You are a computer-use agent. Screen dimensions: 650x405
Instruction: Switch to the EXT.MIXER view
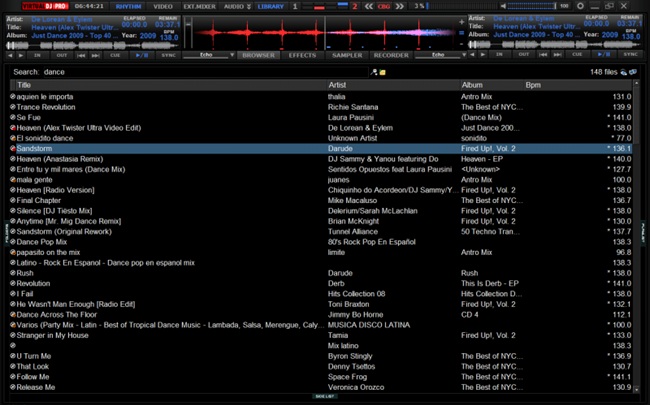coord(199,6)
